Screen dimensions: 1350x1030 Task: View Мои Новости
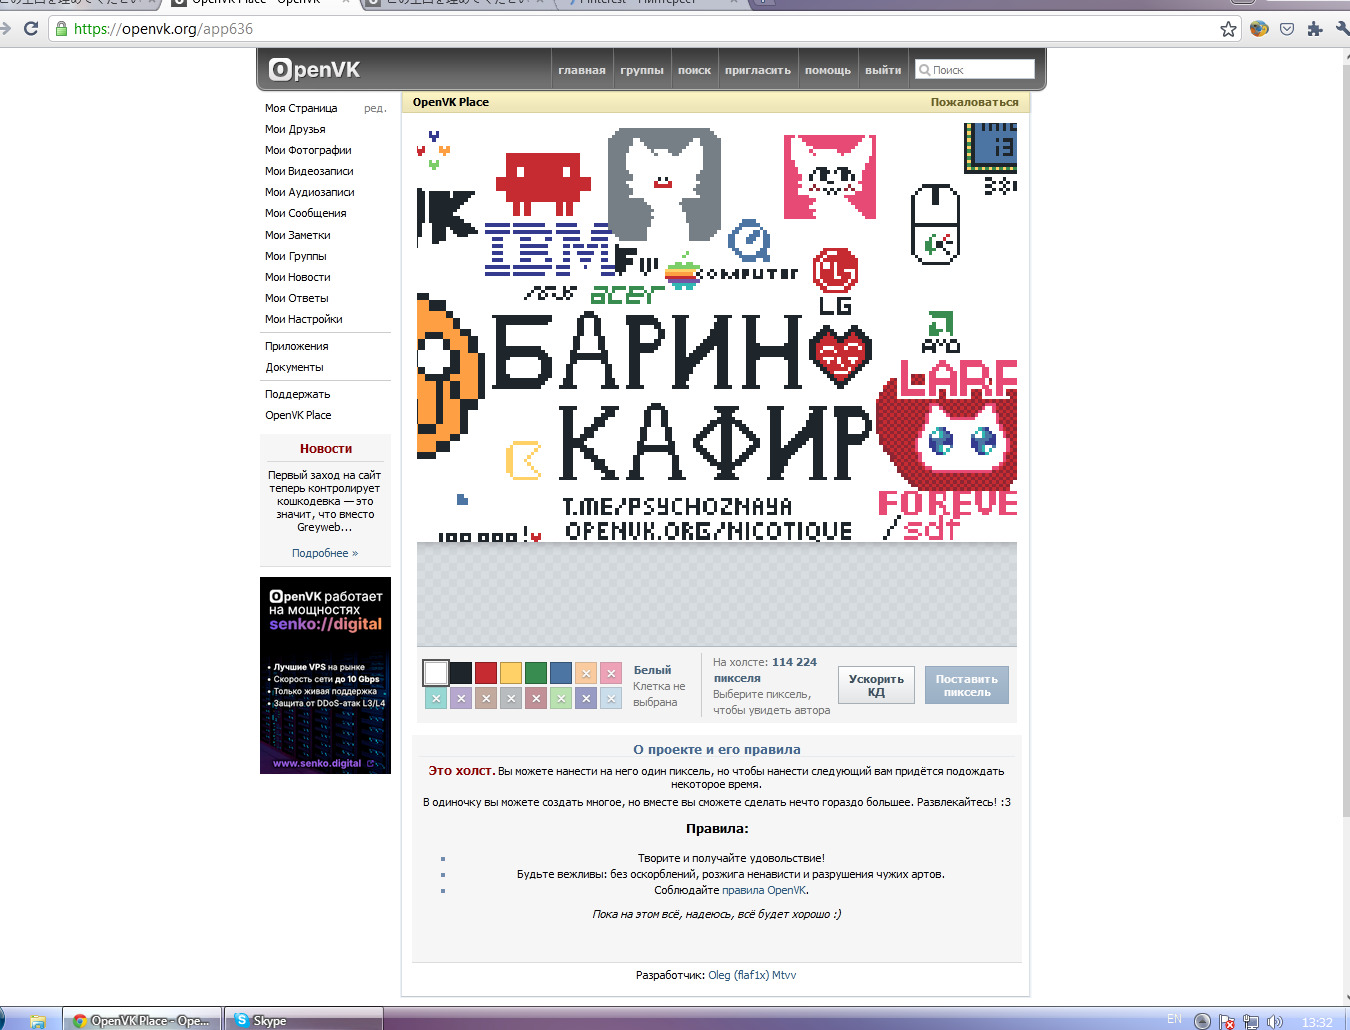point(298,277)
